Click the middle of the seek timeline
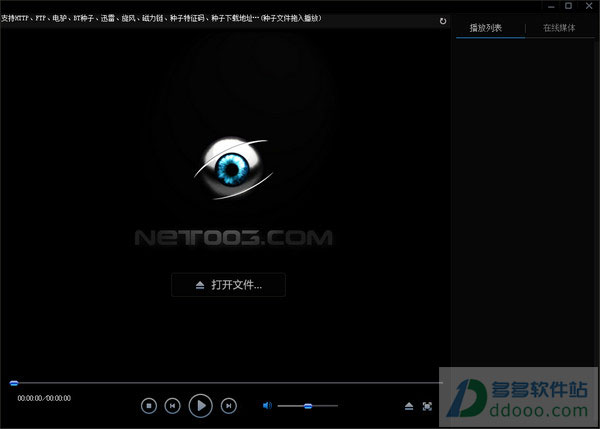This screenshot has width=600, height=429. (x=226, y=383)
